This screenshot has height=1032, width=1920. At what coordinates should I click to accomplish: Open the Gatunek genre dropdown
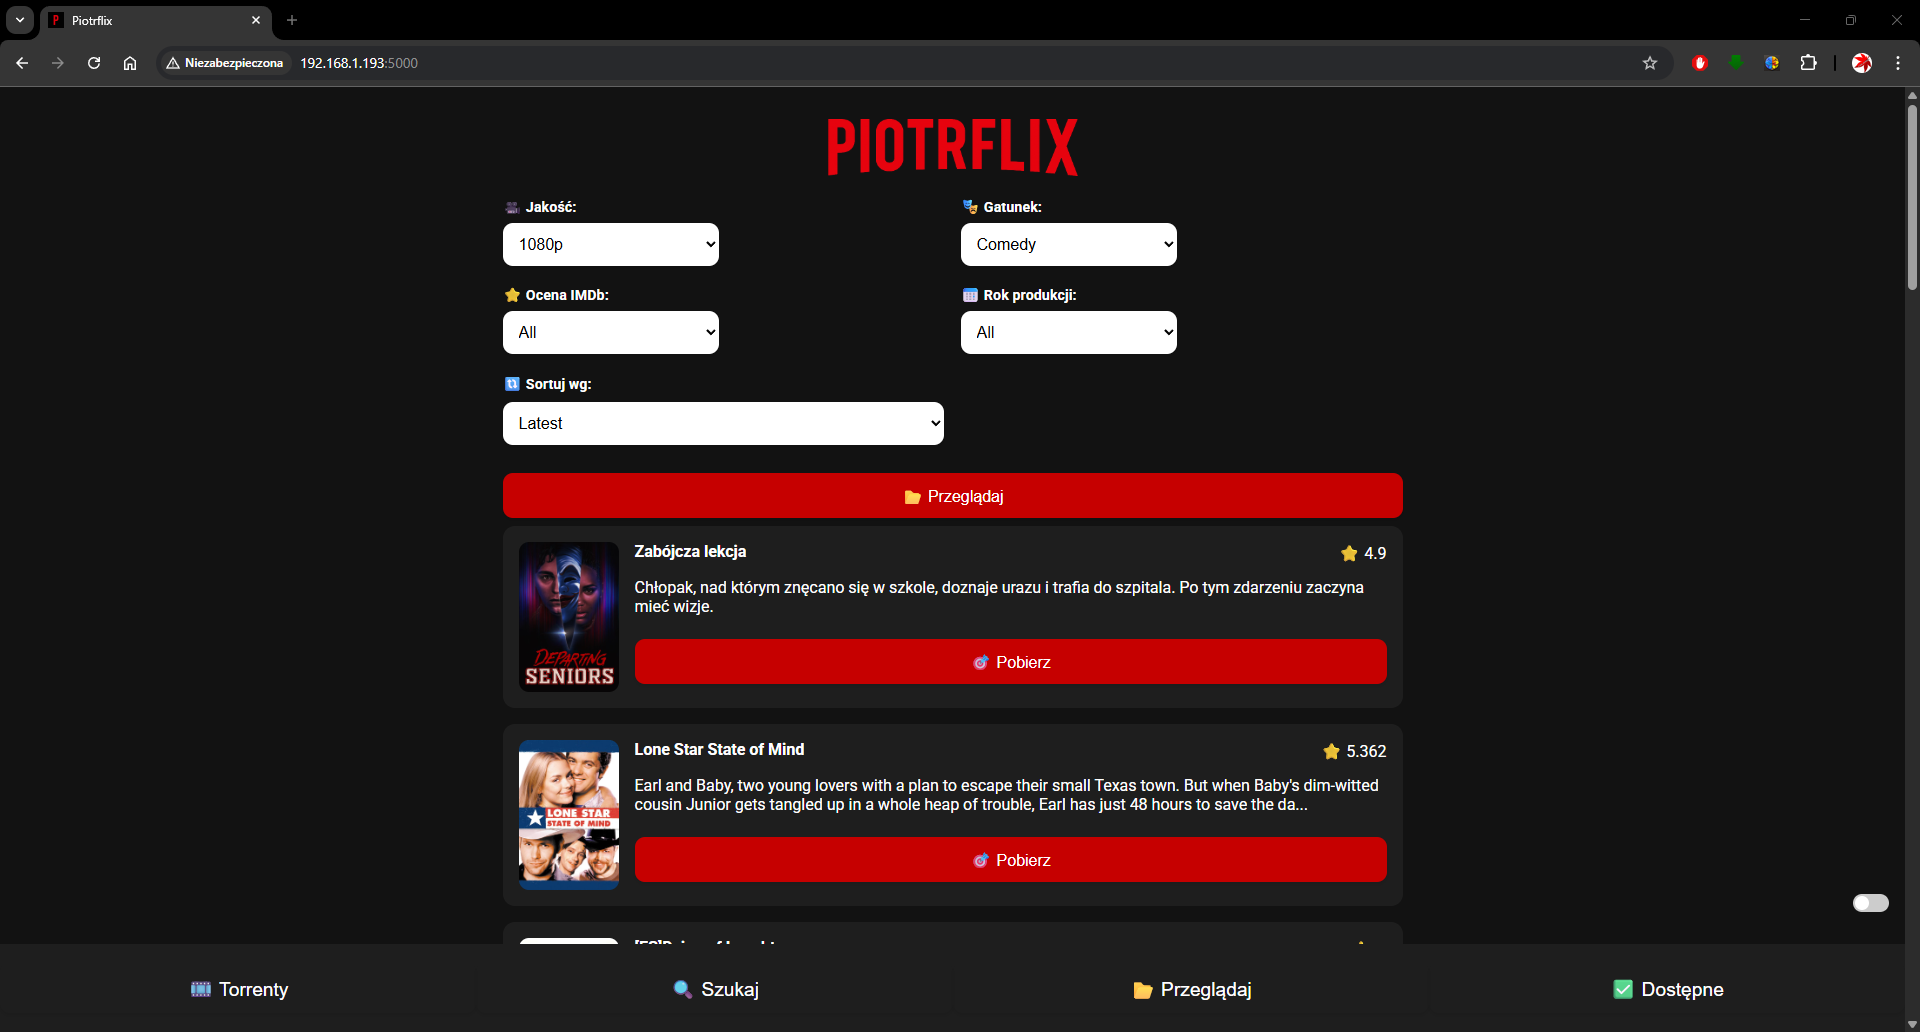pyautogui.click(x=1069, y=244)
